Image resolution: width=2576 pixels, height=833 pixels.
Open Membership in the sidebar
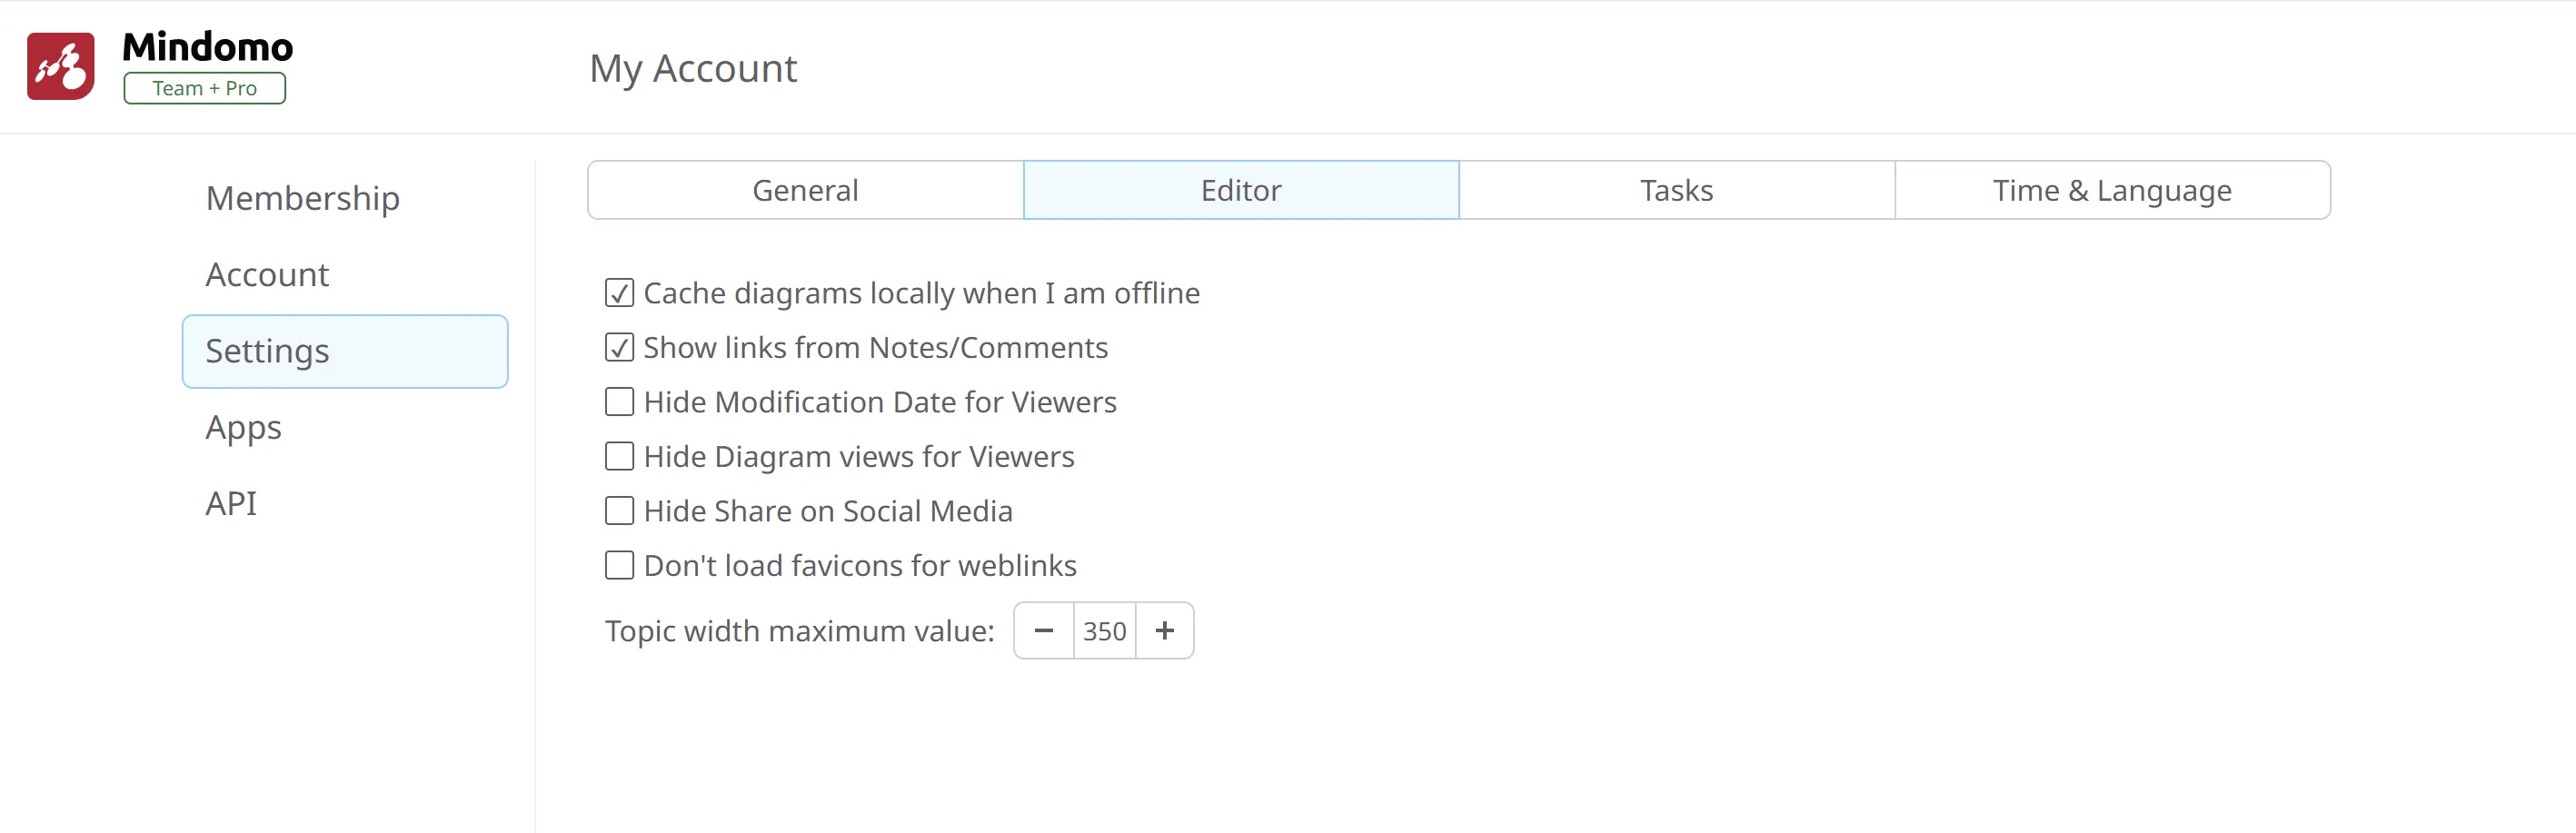(302, 198)
